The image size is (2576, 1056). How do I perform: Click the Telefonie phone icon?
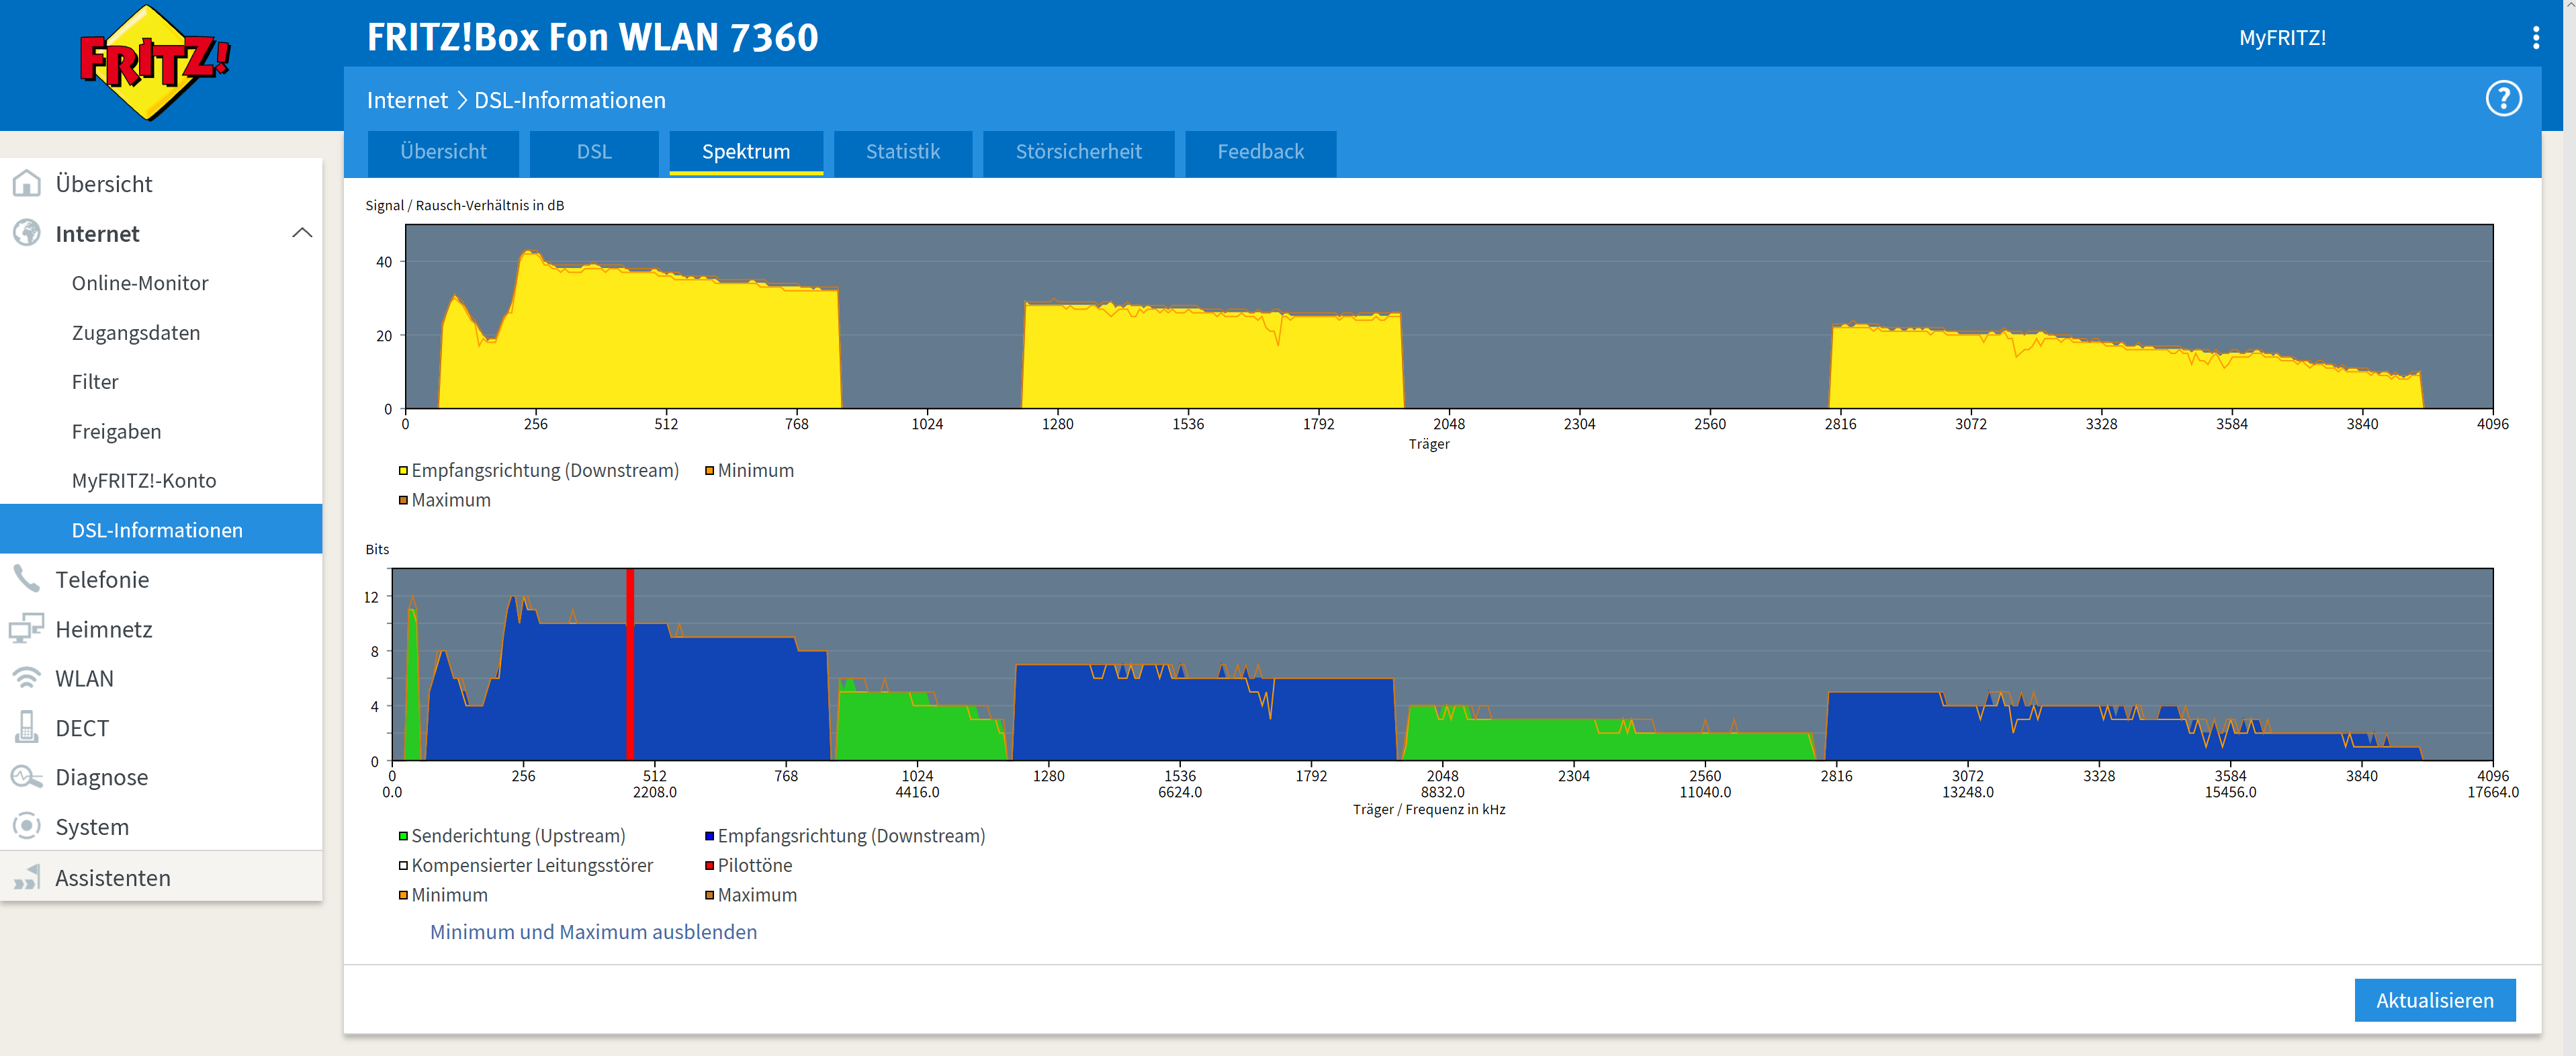click(27, 579)
